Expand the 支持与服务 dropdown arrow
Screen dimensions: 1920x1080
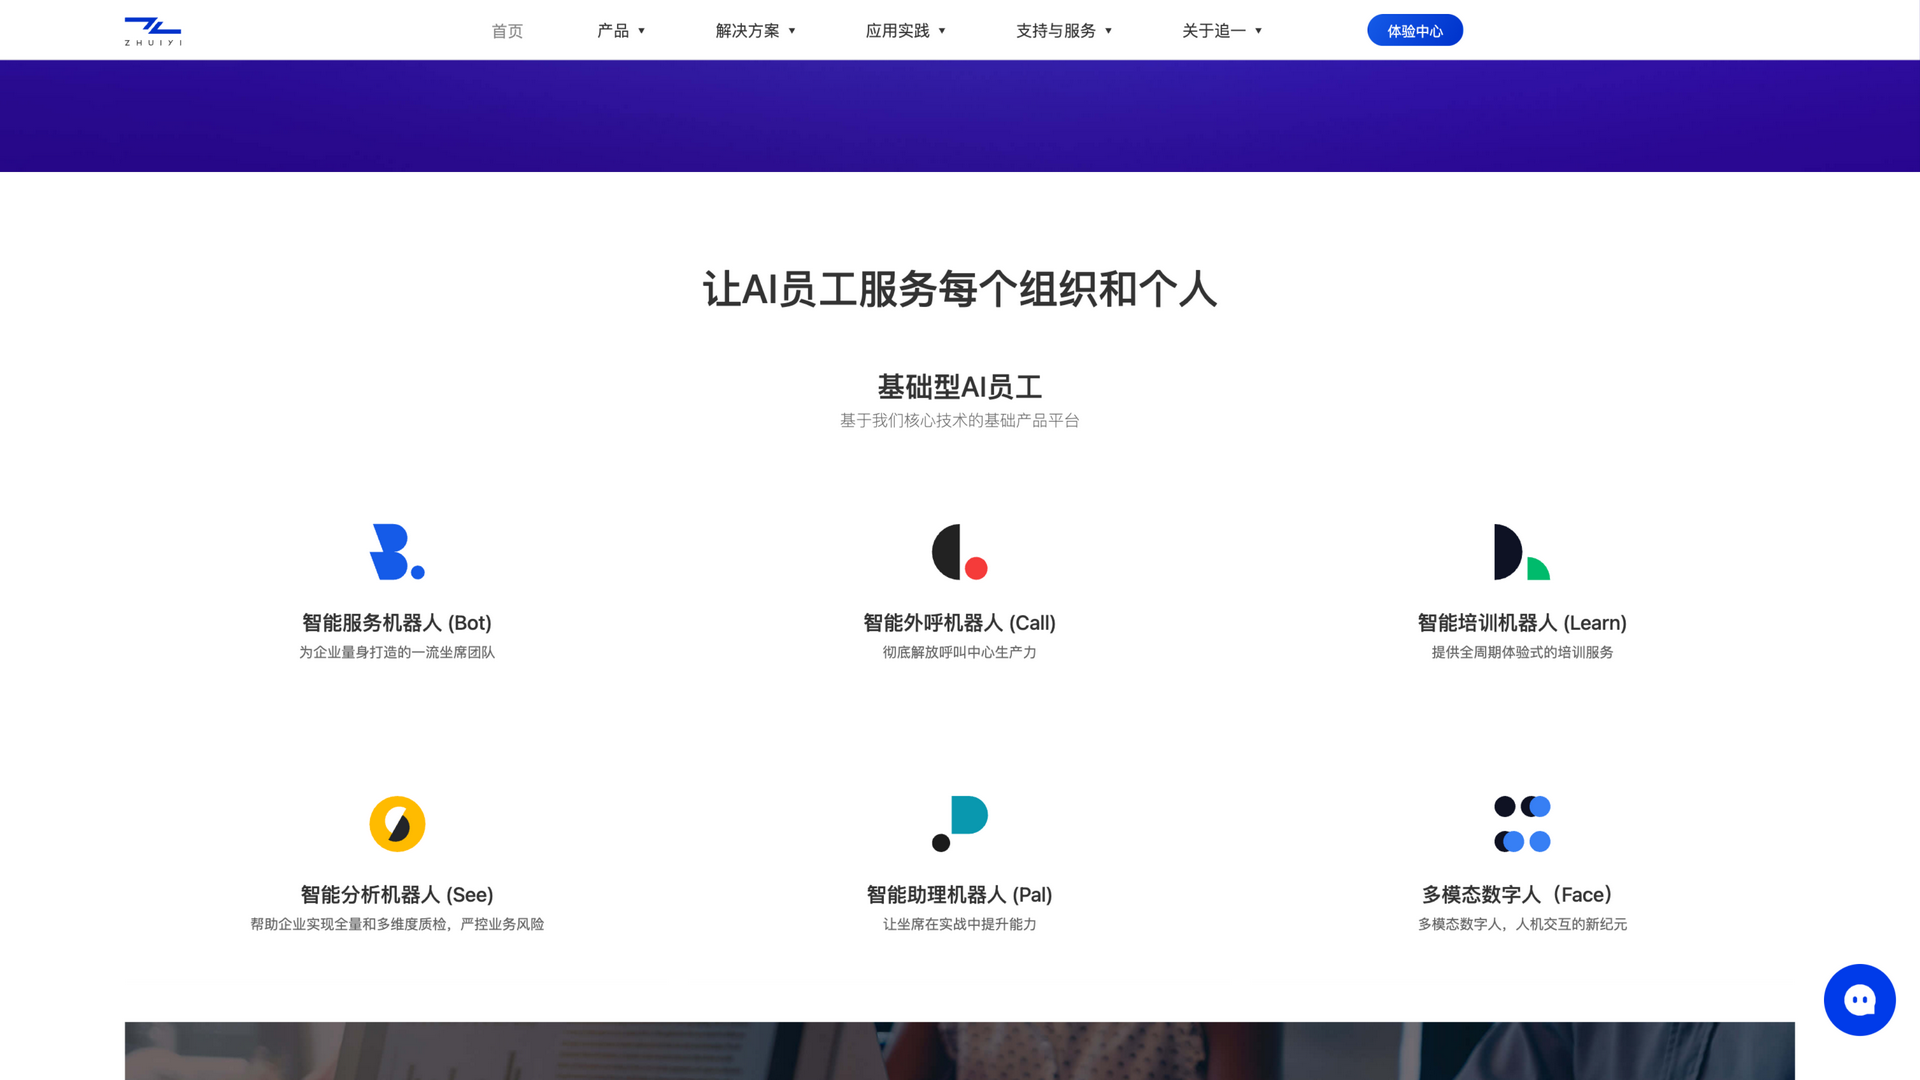[x=1108, y=31]
